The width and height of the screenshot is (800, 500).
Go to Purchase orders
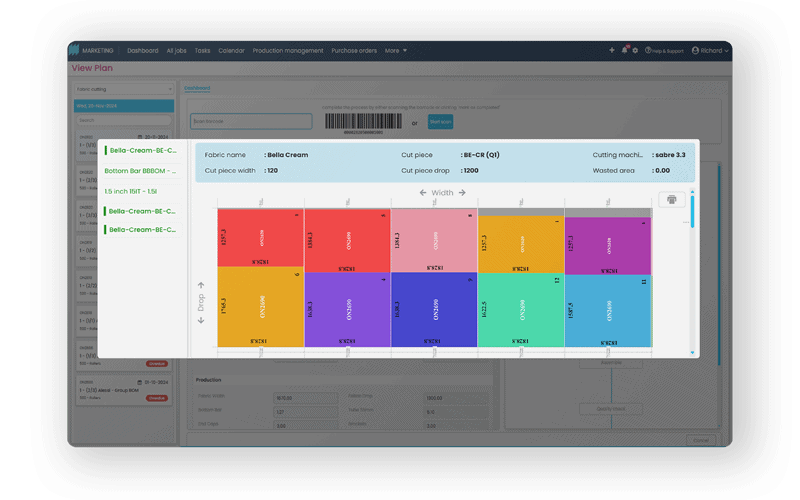[x=354, y=50]
